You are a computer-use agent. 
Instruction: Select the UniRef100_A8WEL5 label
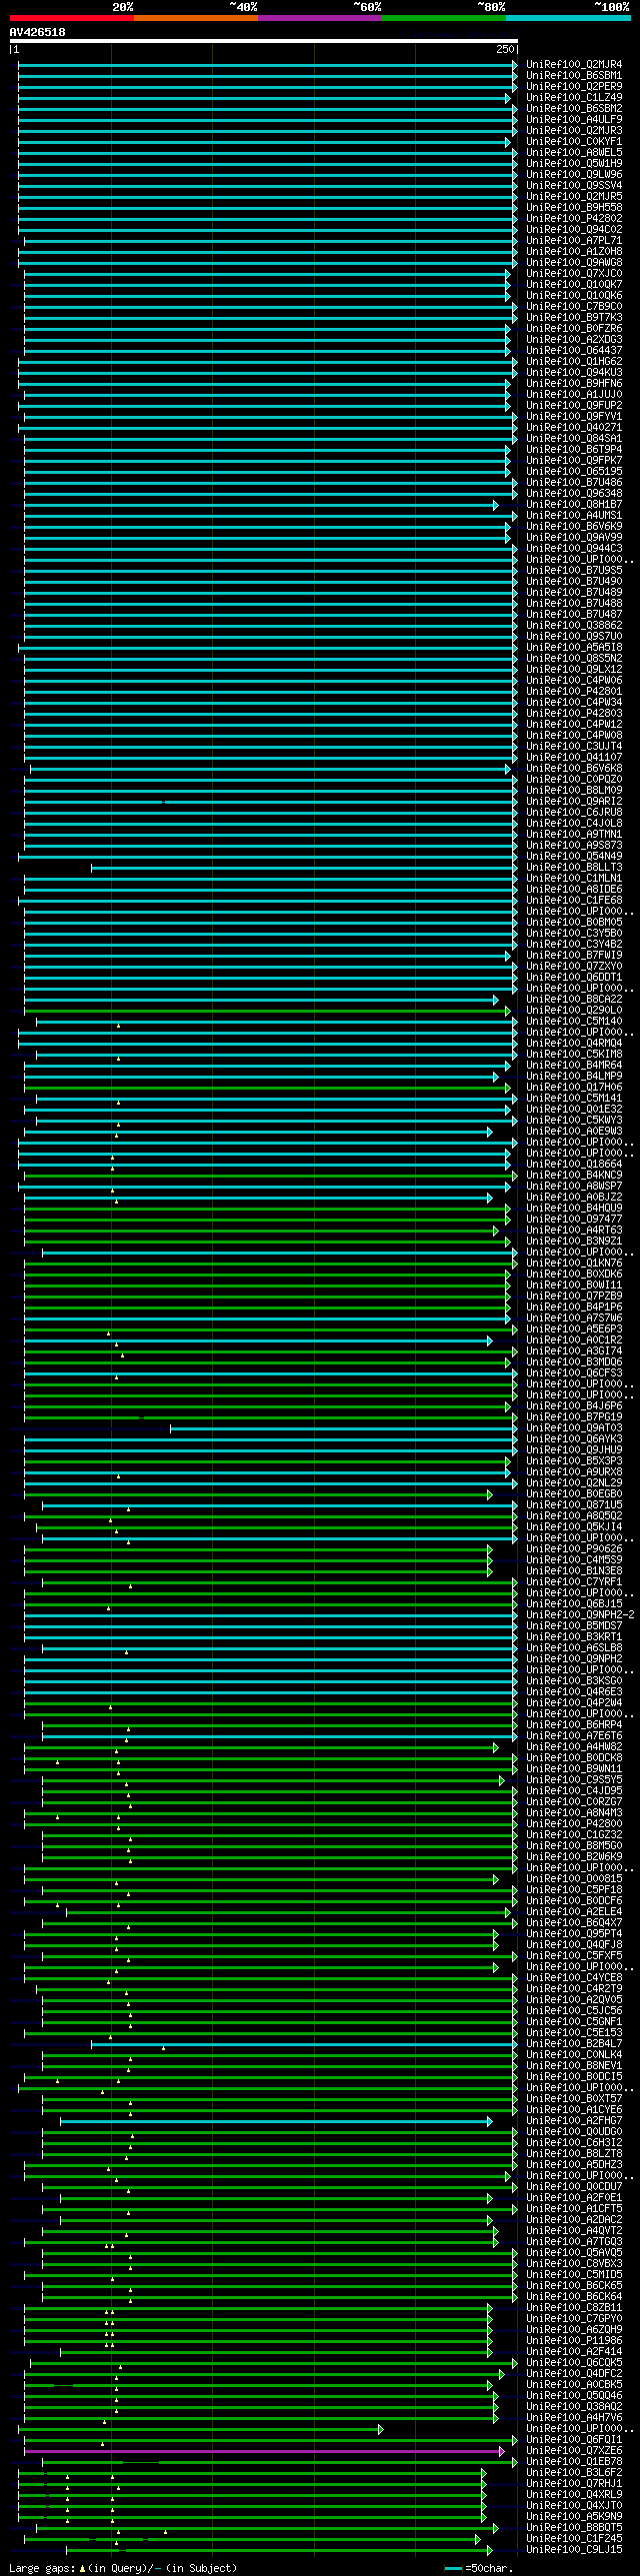[x=574, y=153]
